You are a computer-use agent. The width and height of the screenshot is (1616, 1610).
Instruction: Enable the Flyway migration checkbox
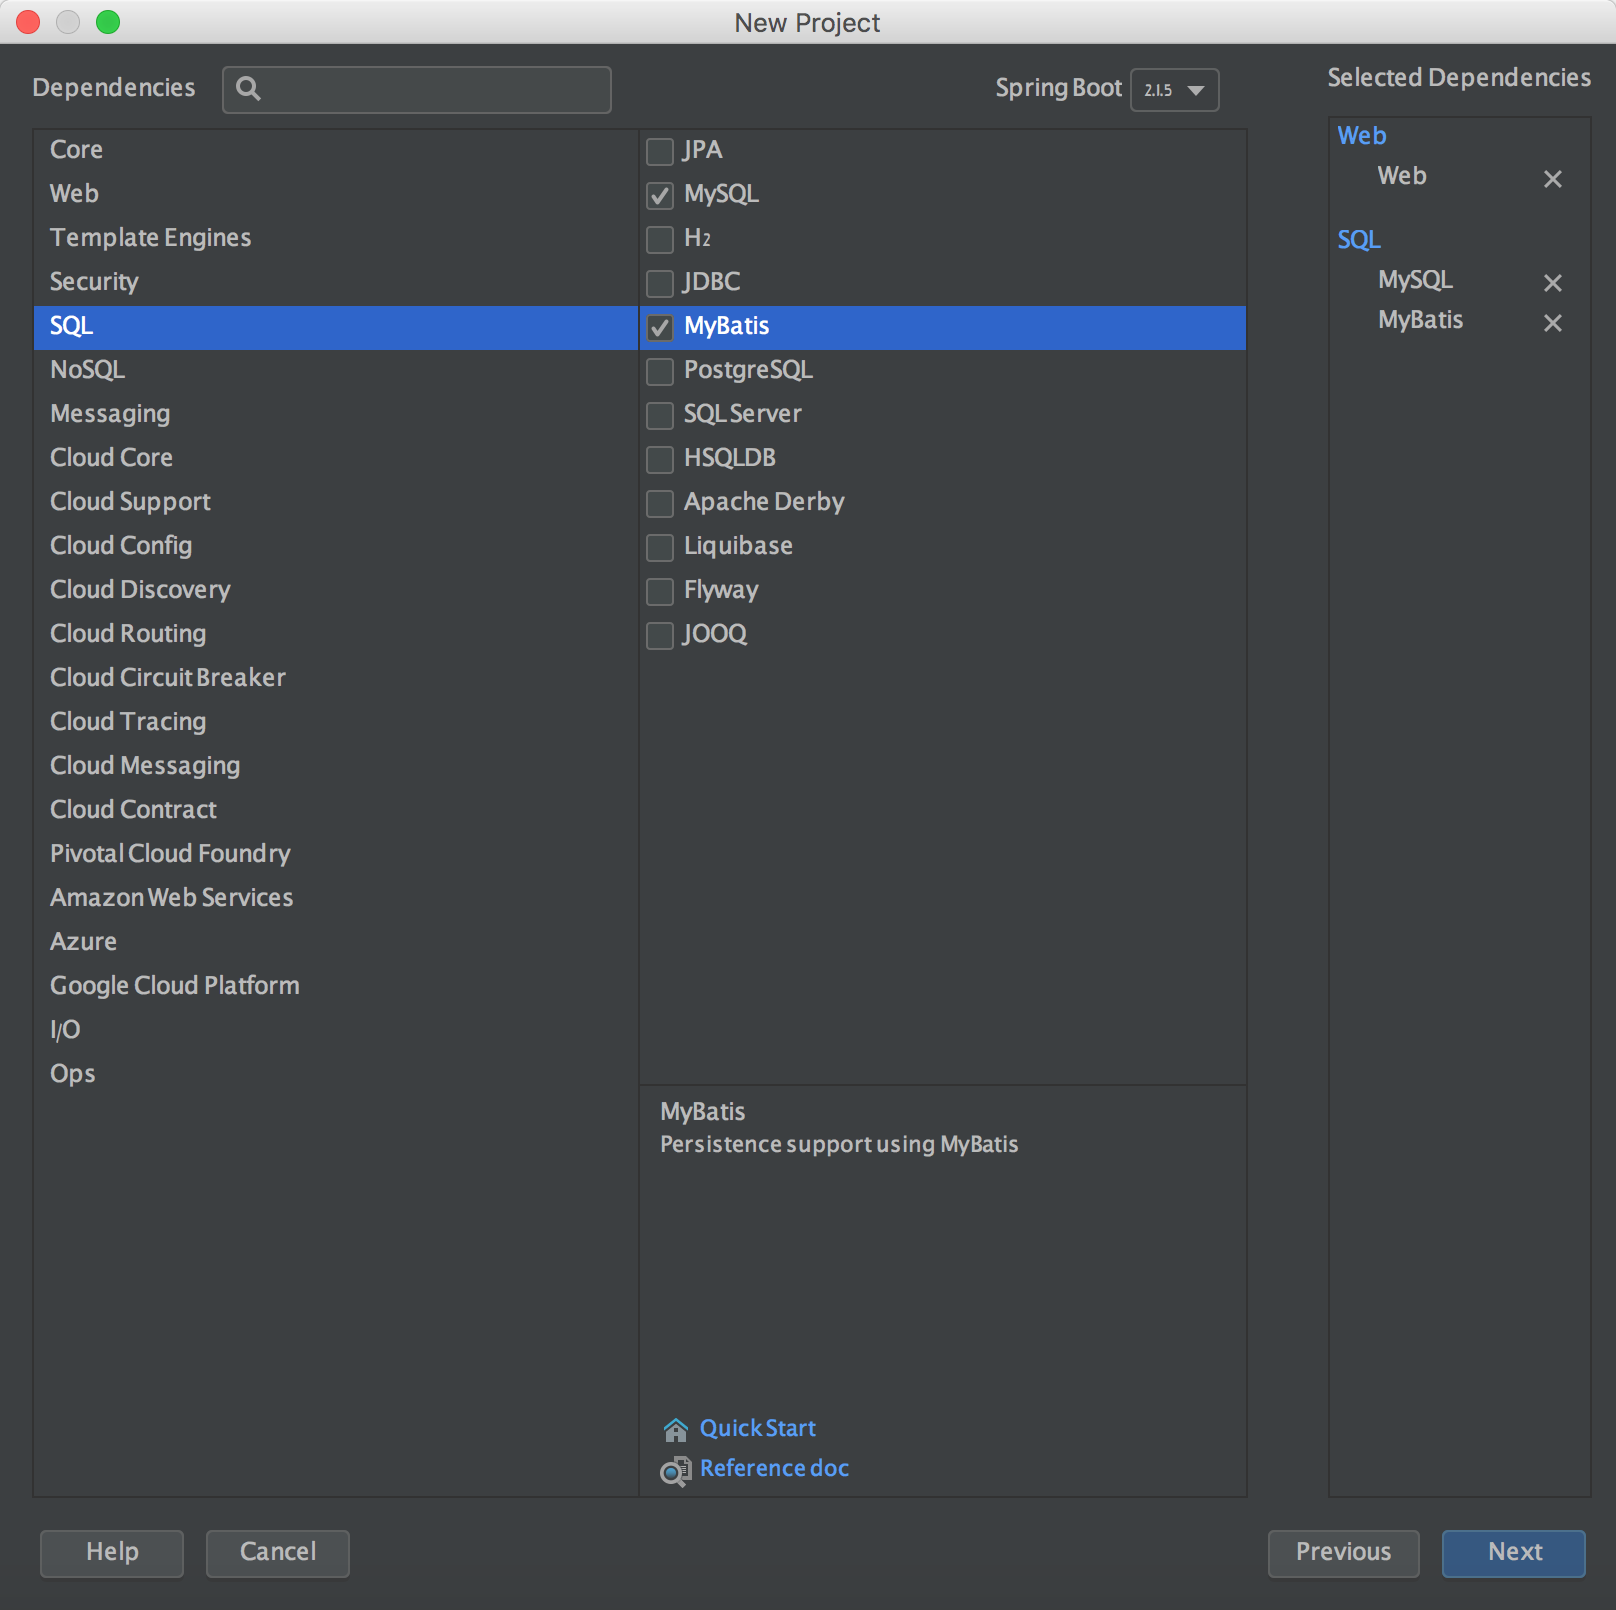coord(659,591)
